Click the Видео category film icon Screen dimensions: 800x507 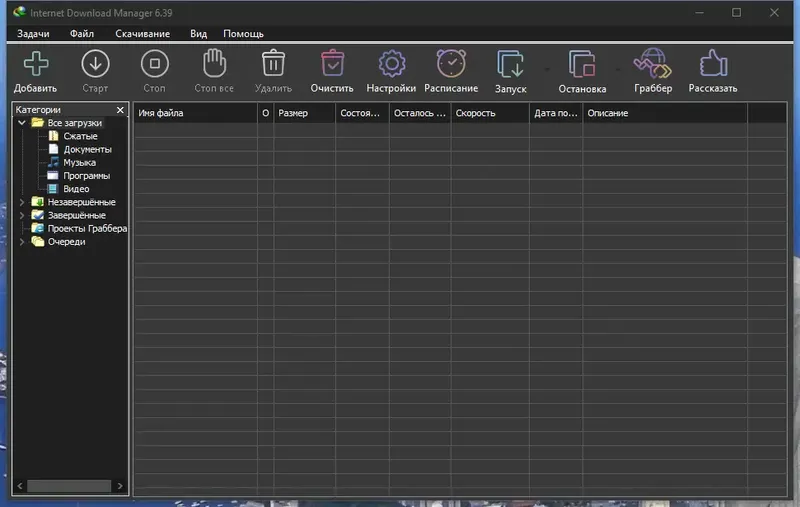point(53,189)
